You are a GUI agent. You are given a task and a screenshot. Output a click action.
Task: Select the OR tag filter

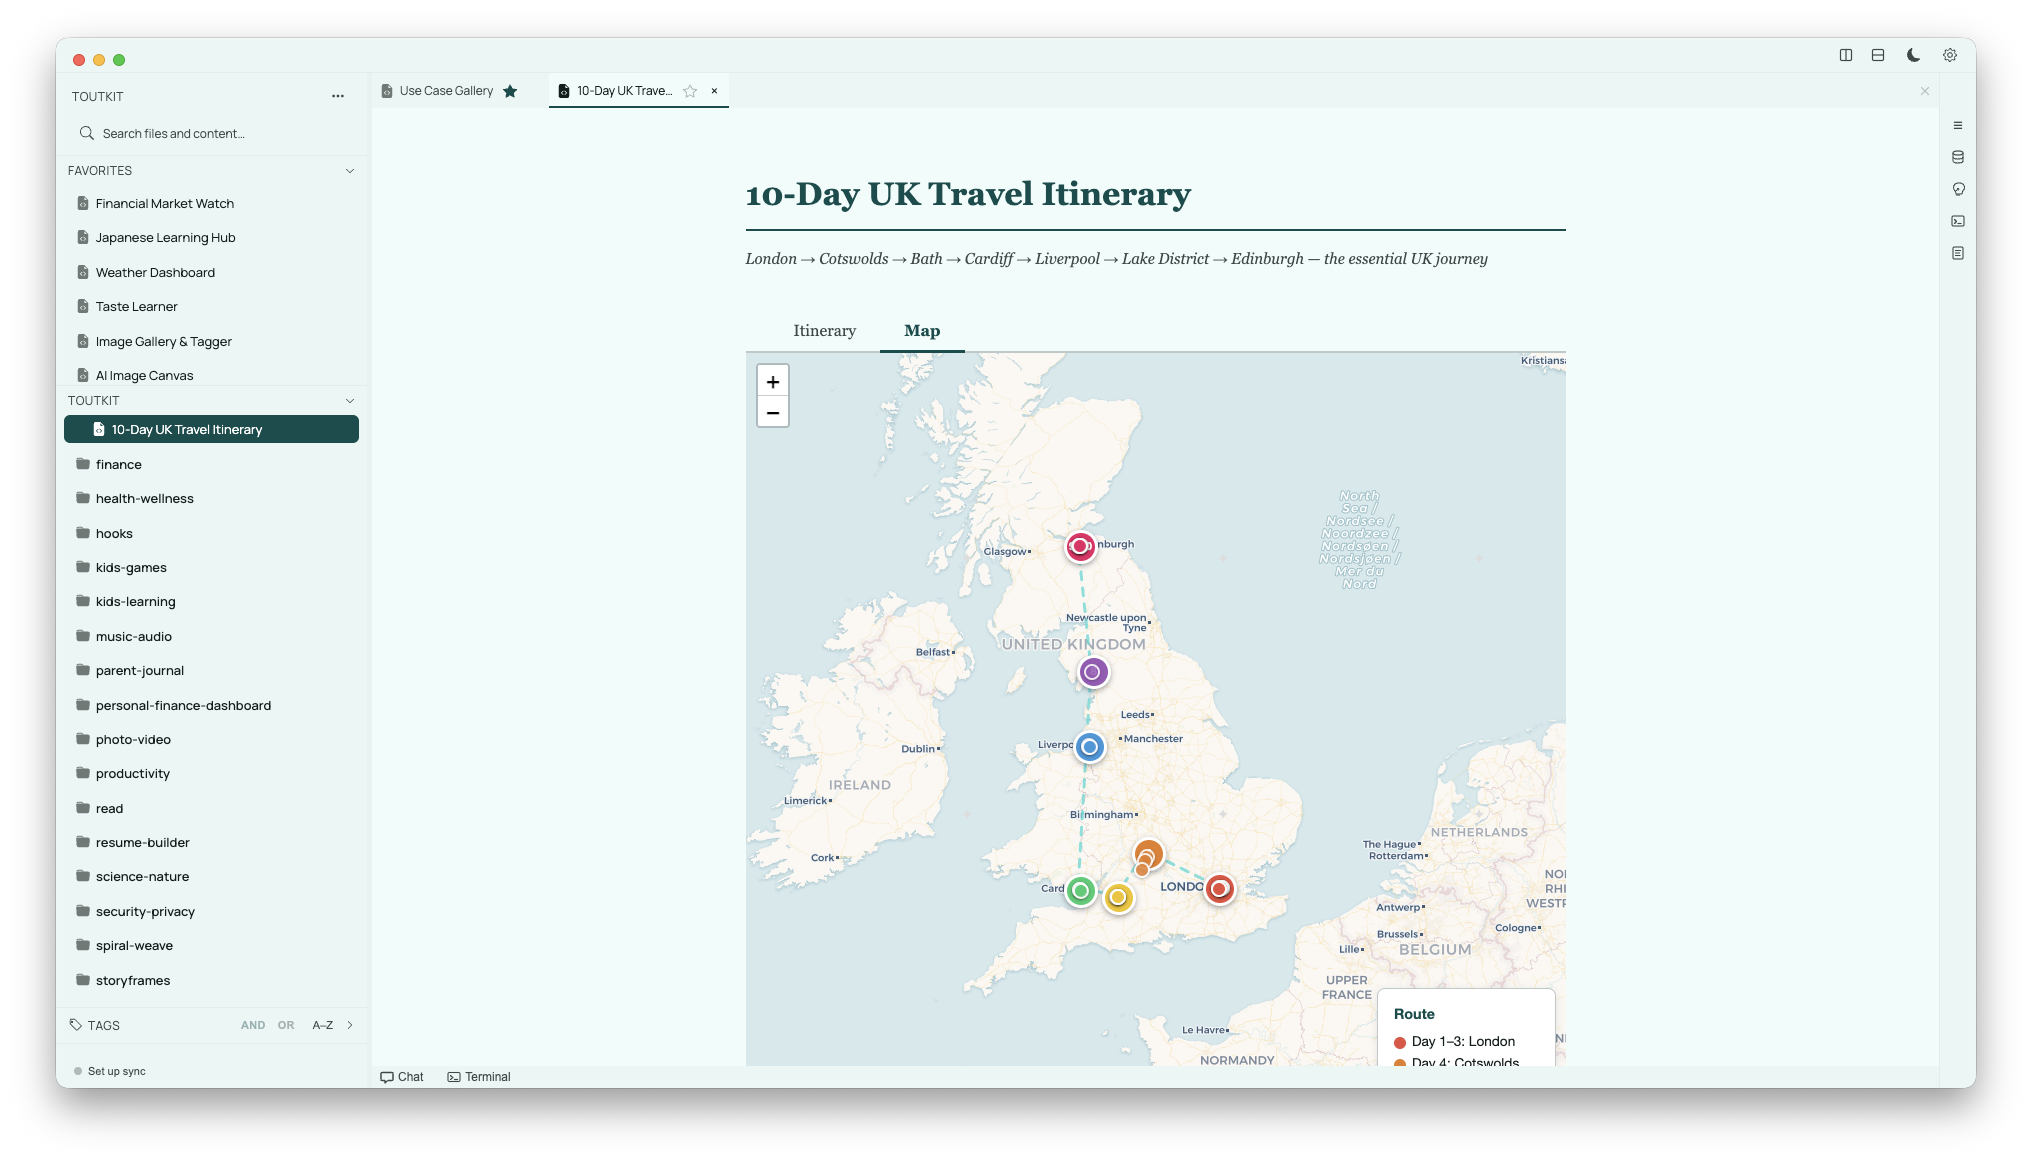pos(286,1025)
